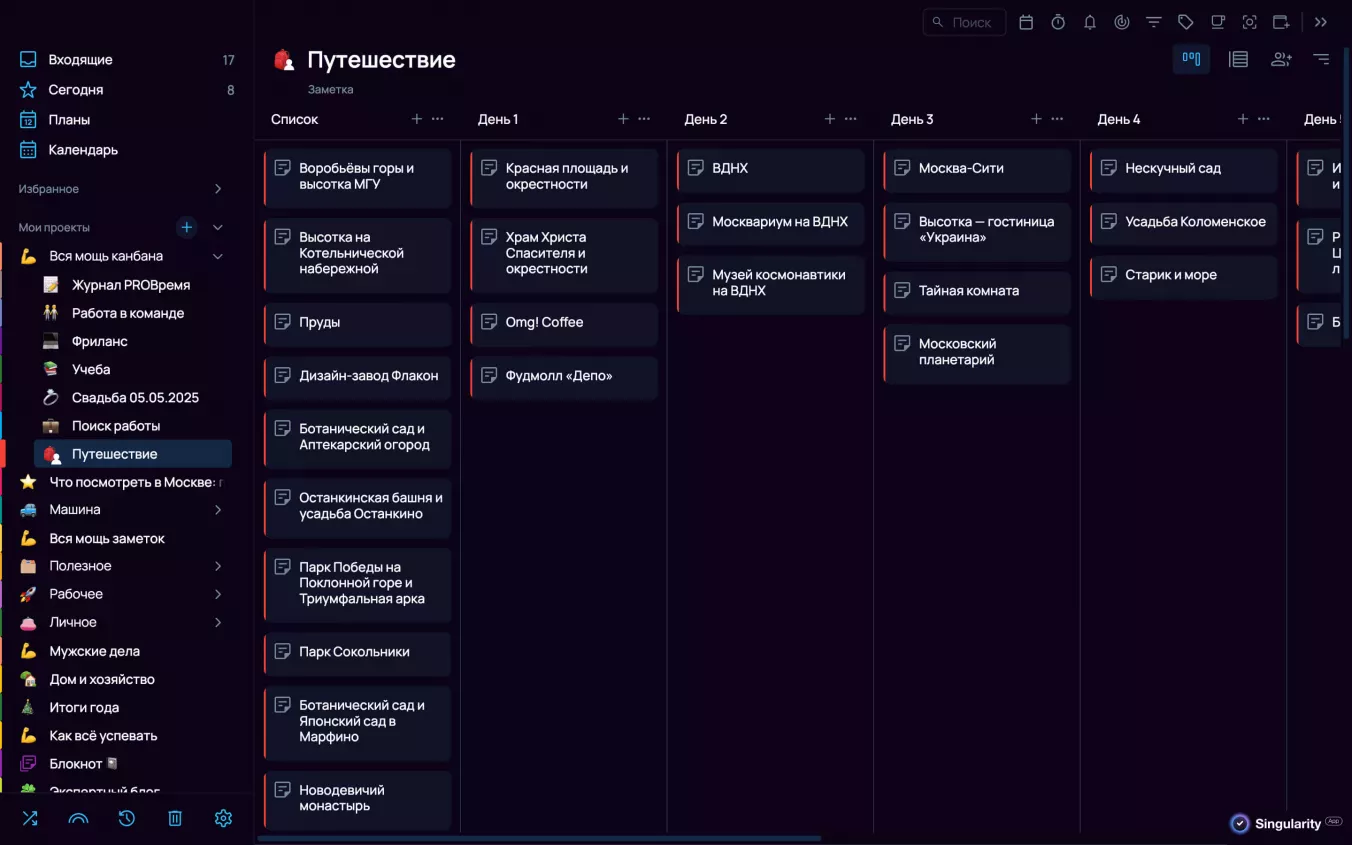Open the Москвариум на ВДНХ card
This screenshot has width=1352, height=845.
click(771, 222)
